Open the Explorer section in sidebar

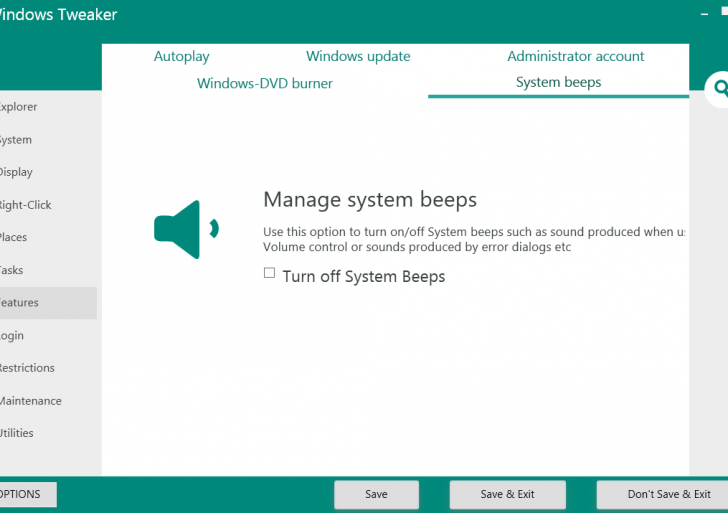(19, 107)
